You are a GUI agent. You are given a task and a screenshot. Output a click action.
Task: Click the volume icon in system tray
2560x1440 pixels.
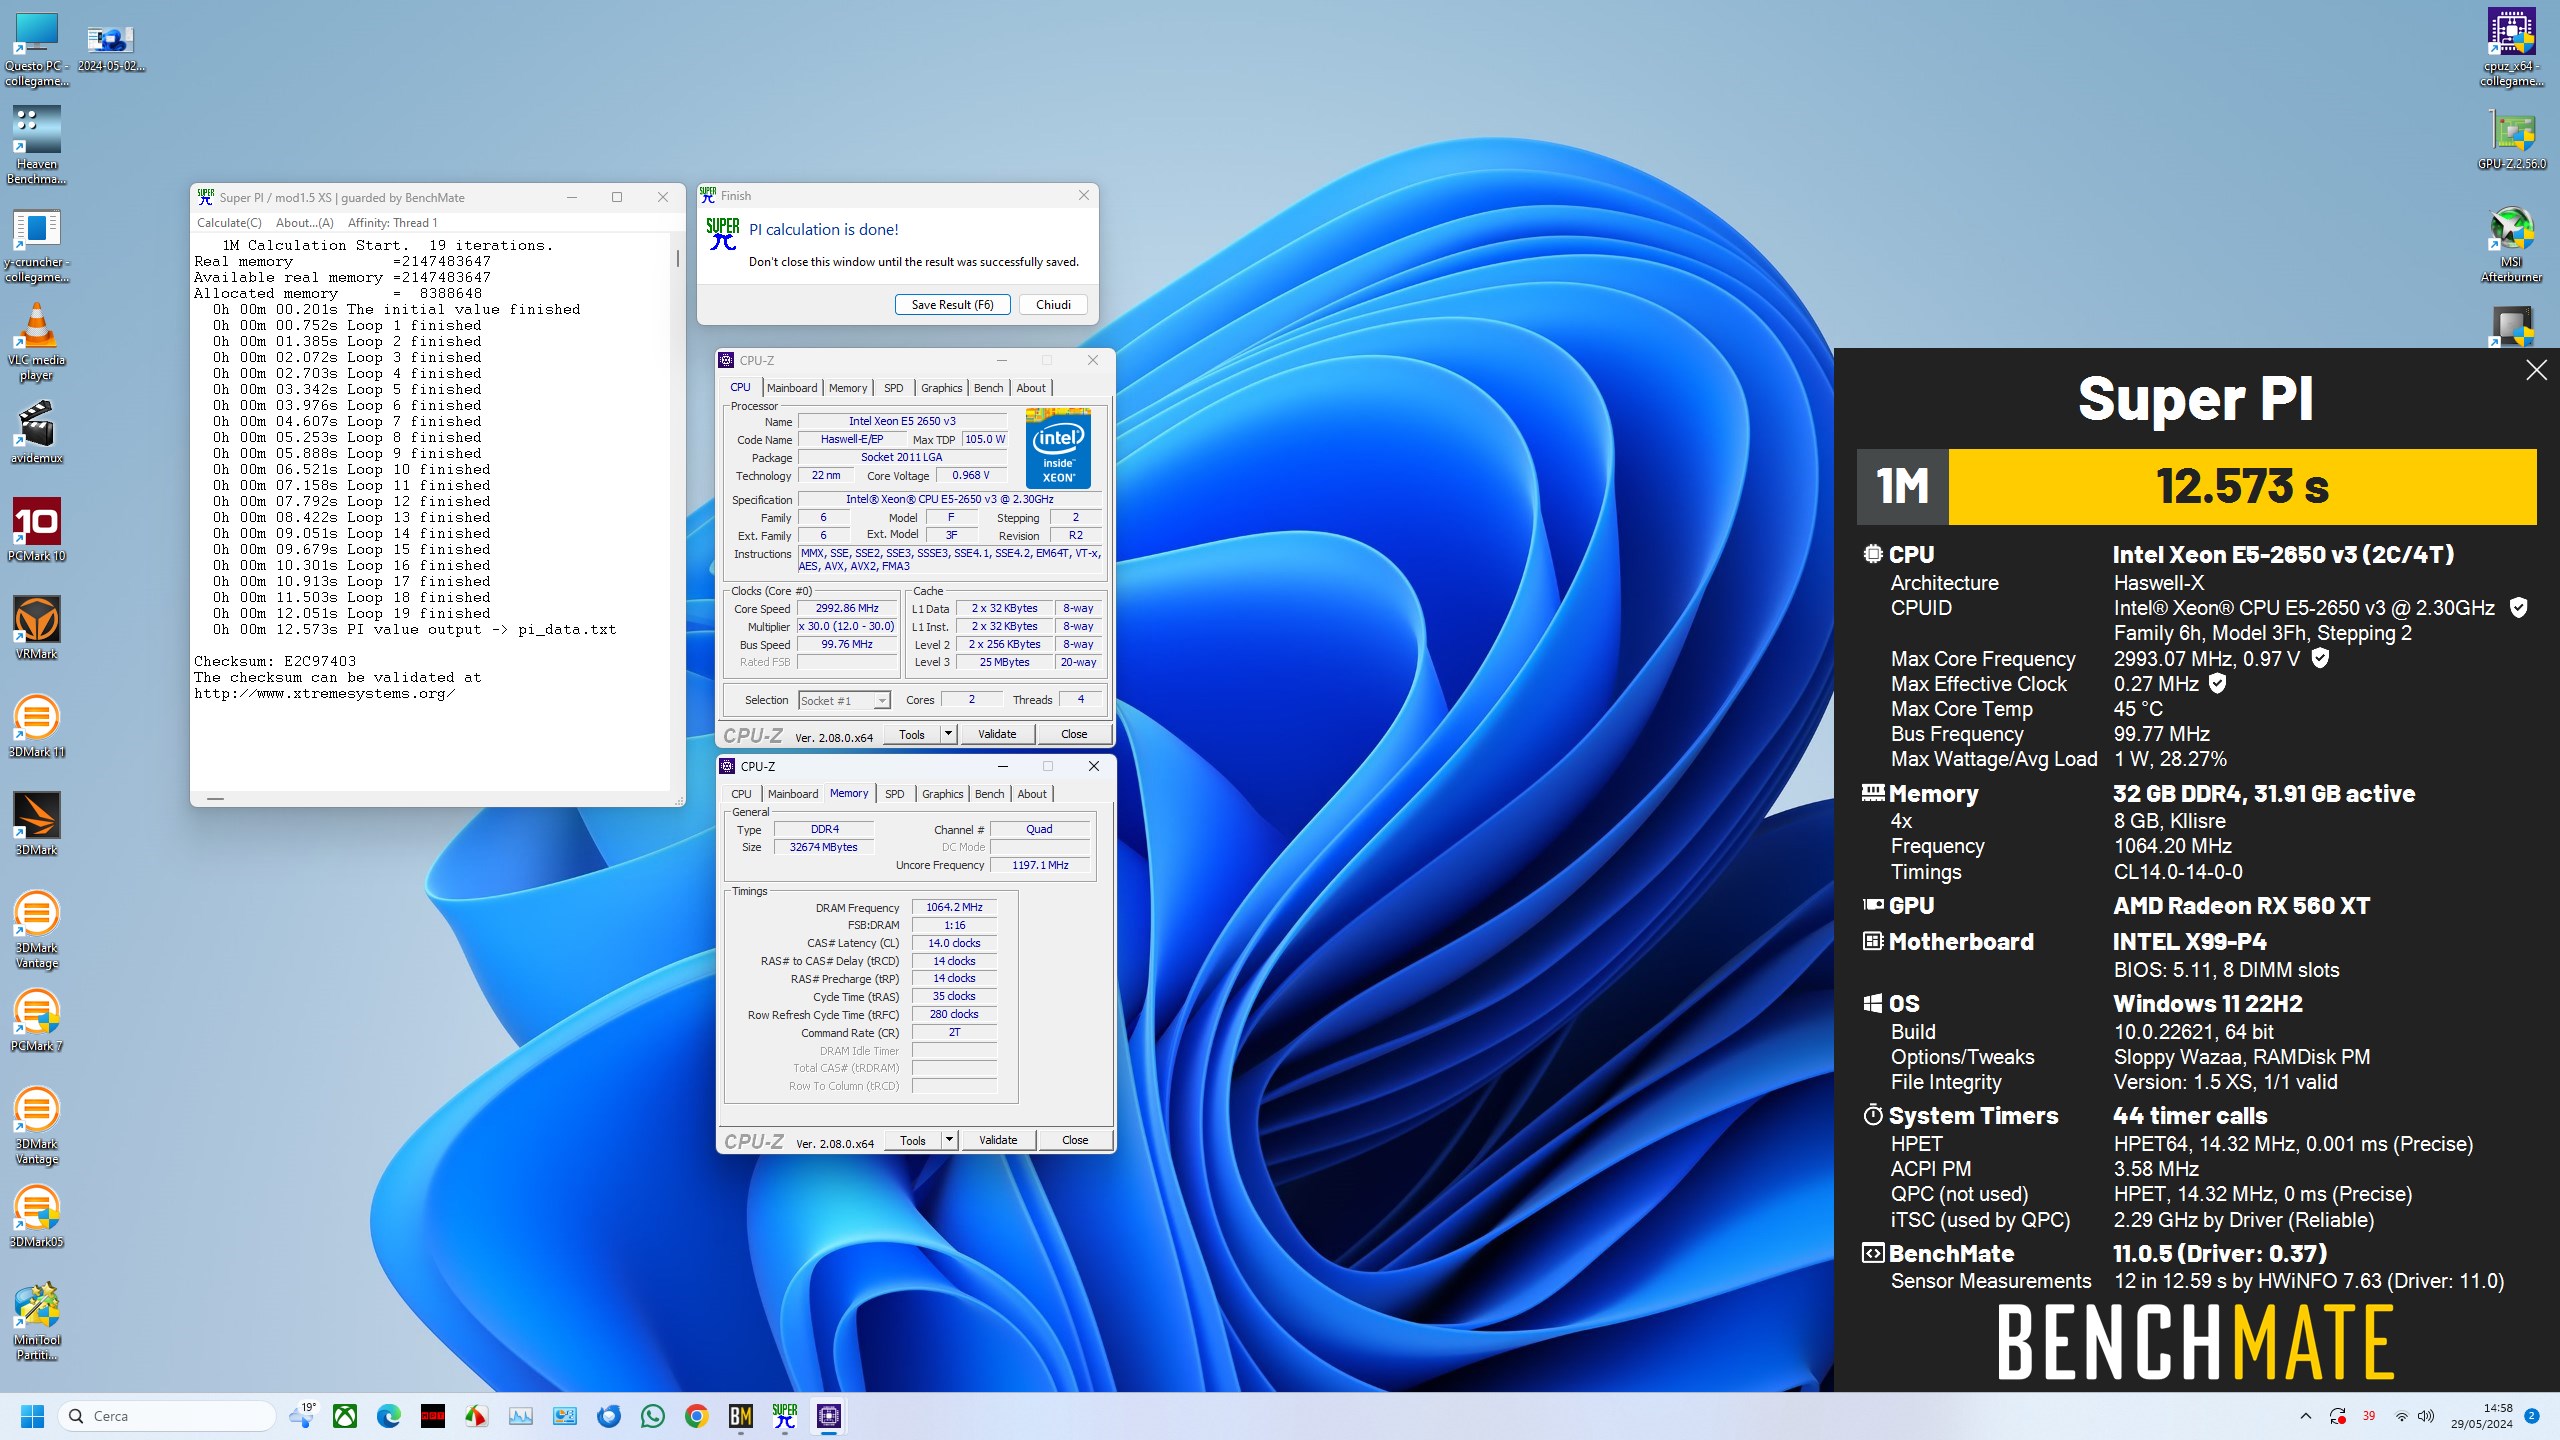(2426, 1416)
